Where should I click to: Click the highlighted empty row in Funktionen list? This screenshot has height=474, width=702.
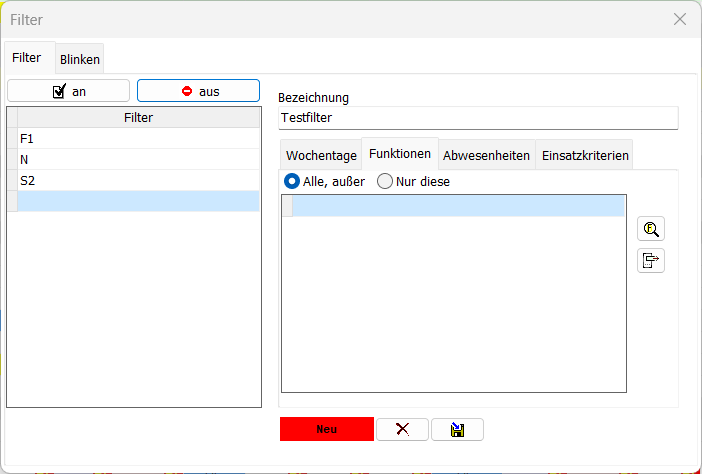(457, 206)
